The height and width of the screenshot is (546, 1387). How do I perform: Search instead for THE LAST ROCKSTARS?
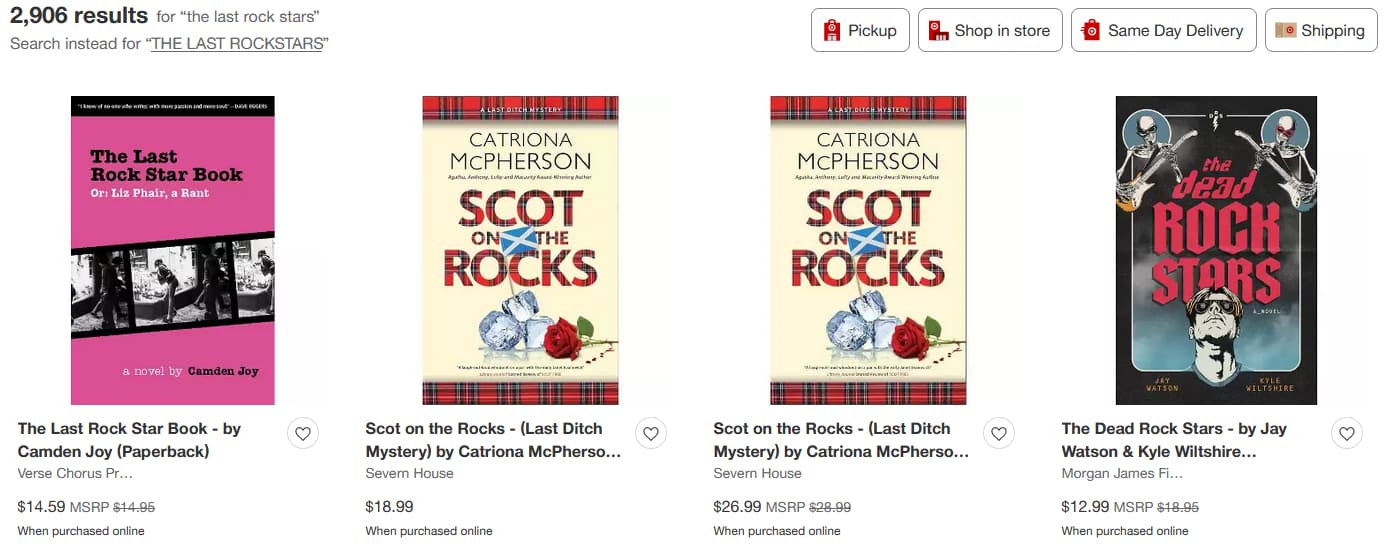tap(237, 44)
